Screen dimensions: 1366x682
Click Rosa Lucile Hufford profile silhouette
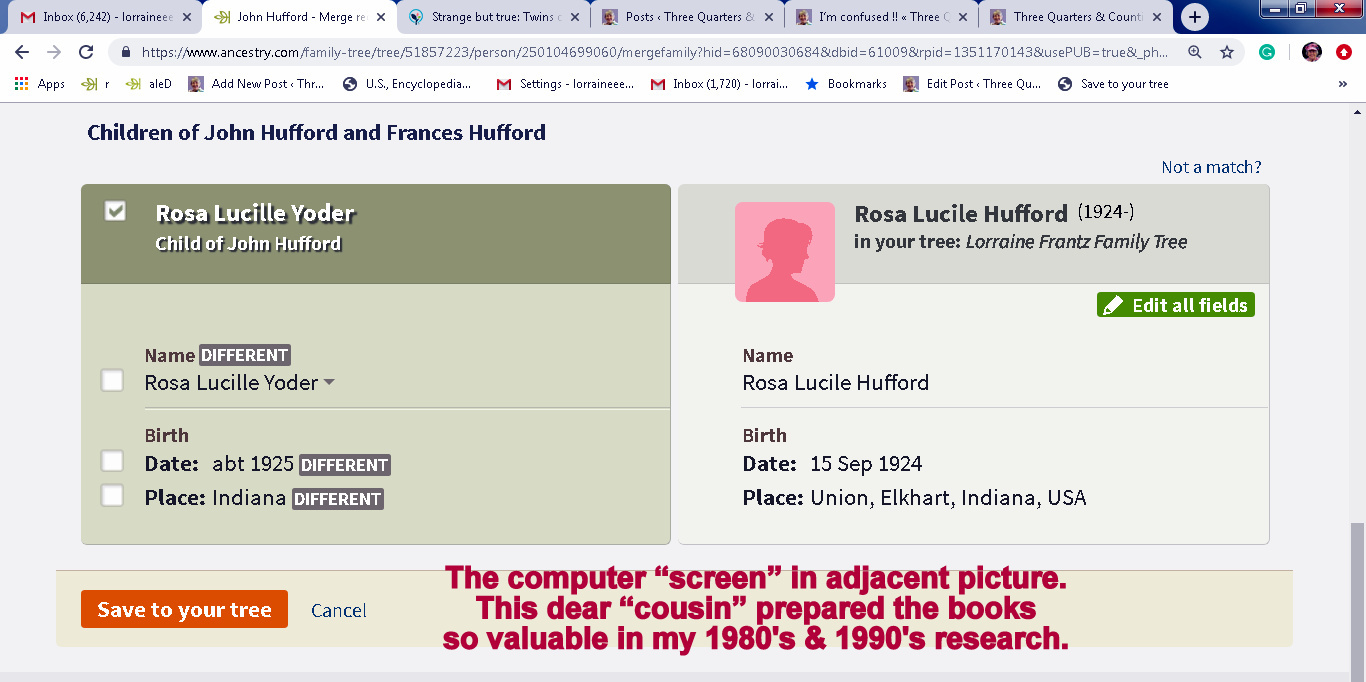click(784, 252)
